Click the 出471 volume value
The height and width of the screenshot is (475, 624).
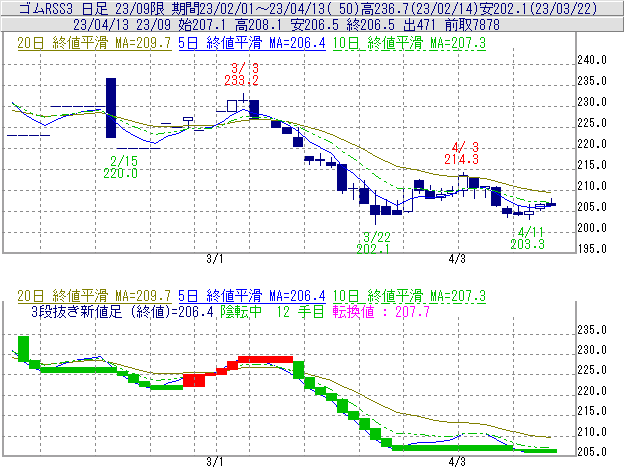(x=420, y=25)
